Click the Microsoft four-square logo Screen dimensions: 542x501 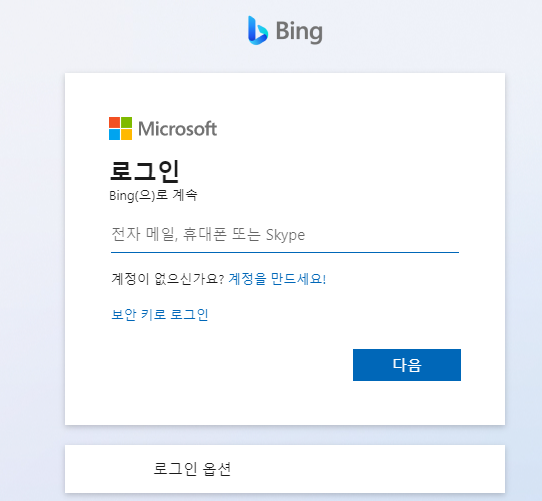[x=120, y=129]
